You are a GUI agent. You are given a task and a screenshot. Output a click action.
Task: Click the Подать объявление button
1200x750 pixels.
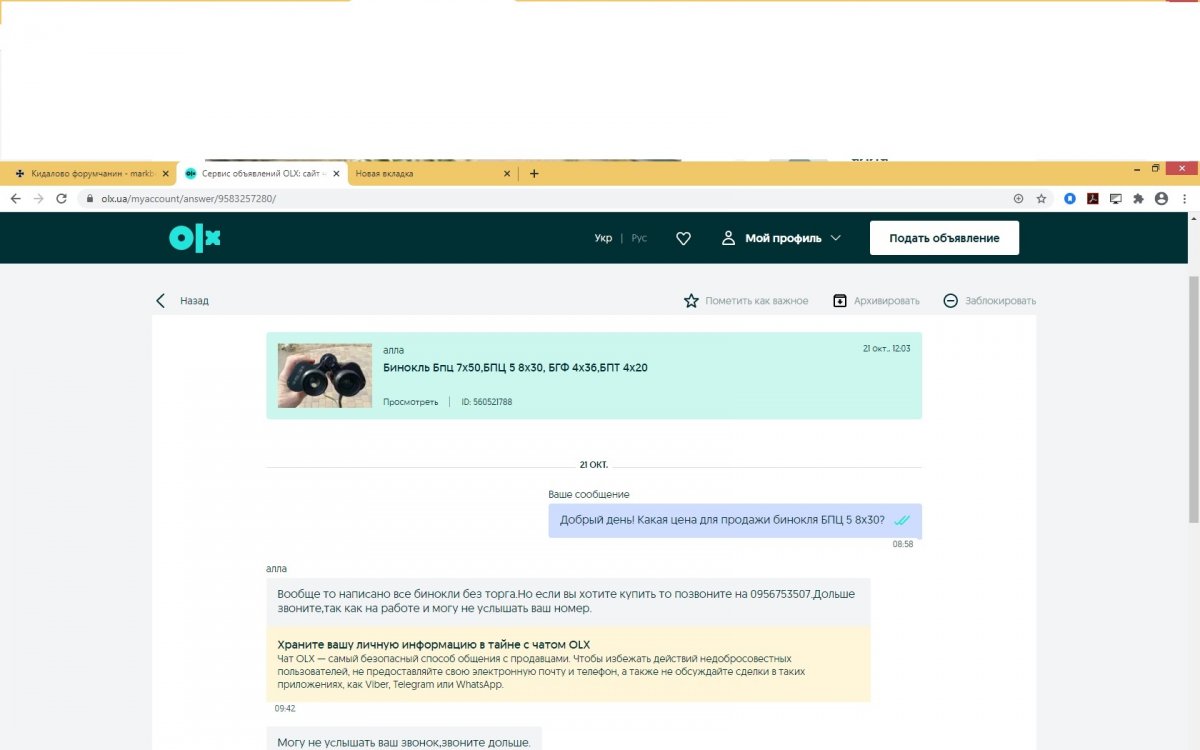click(x=944, y=238)
